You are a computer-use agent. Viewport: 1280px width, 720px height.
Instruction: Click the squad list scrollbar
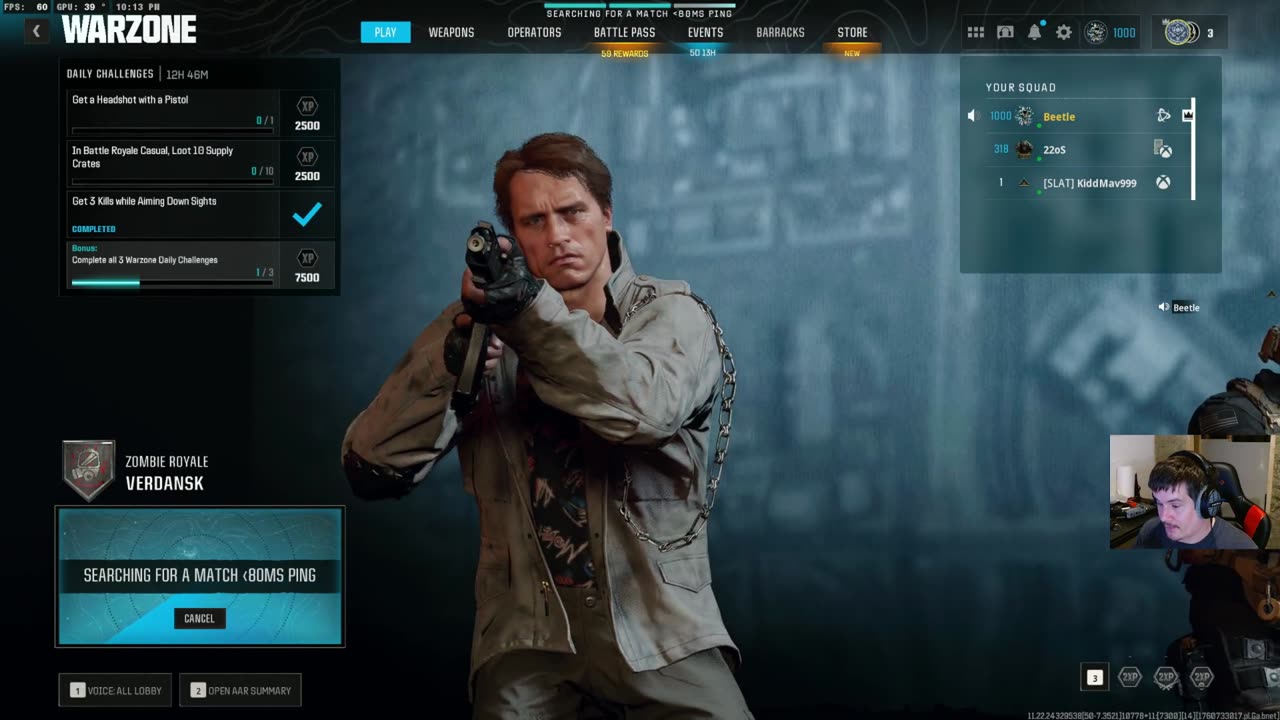tap(1193, 148)
